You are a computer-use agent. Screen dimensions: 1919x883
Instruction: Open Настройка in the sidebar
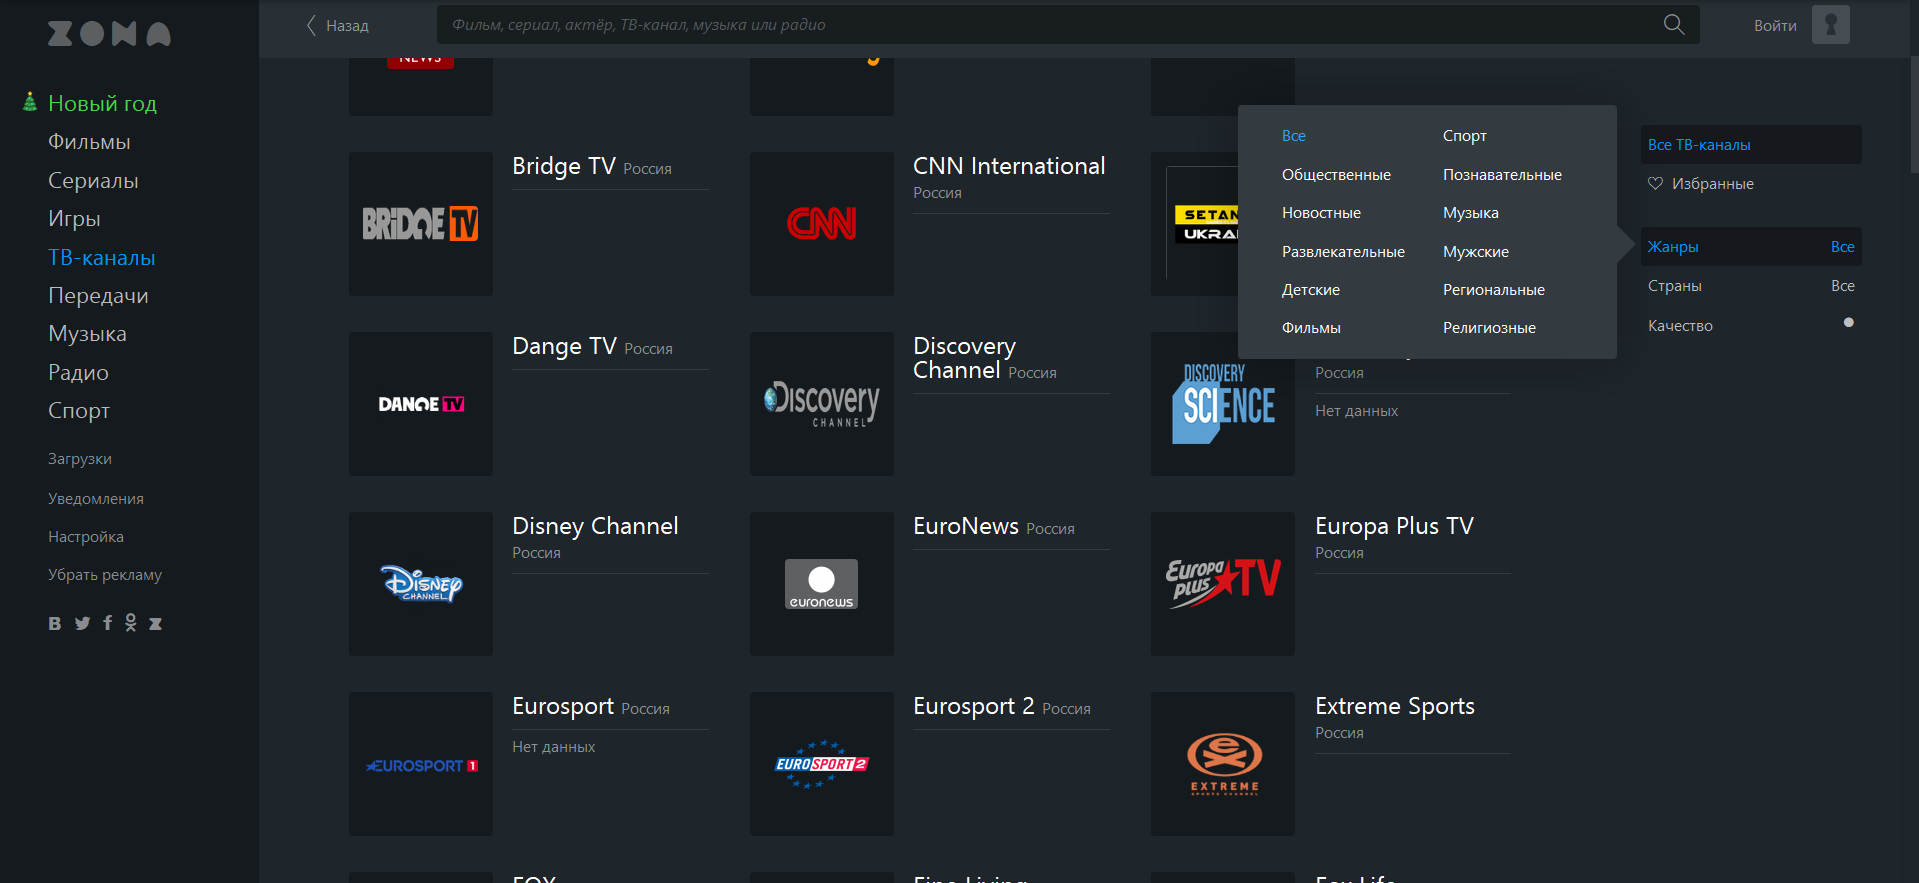pyautogui.click(x=86, y=537)
